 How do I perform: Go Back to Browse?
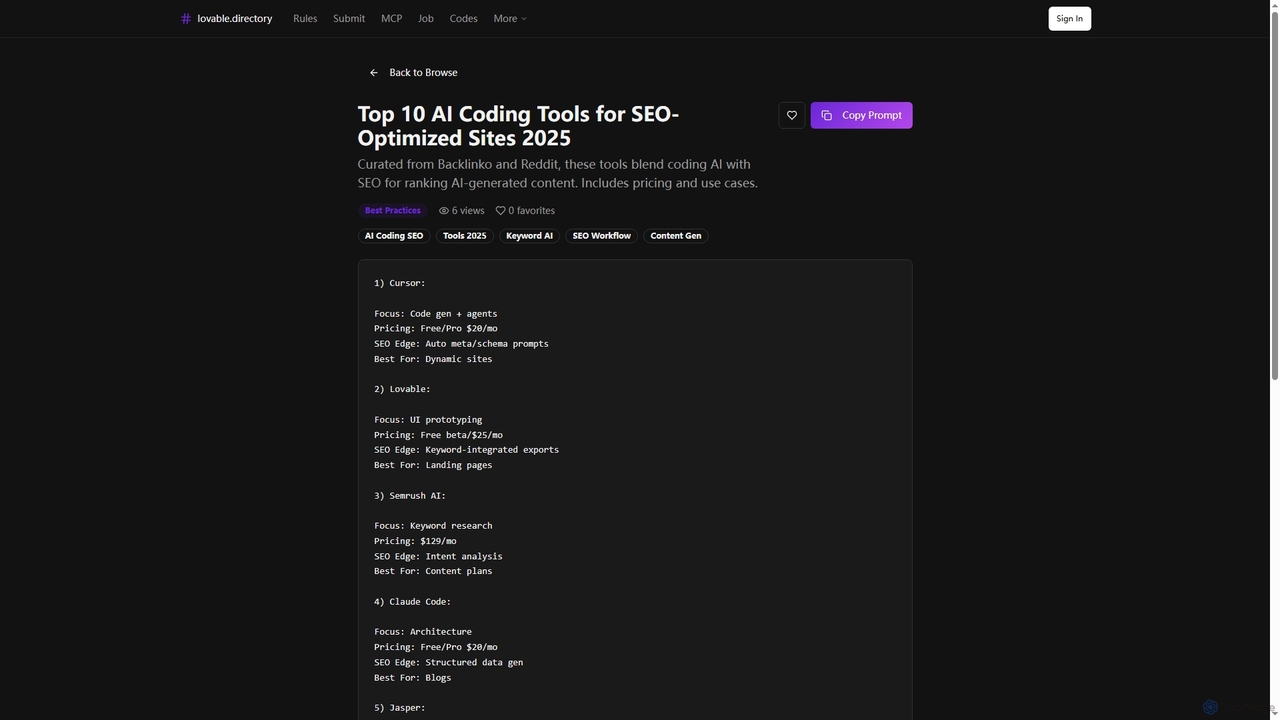[413, 73]
